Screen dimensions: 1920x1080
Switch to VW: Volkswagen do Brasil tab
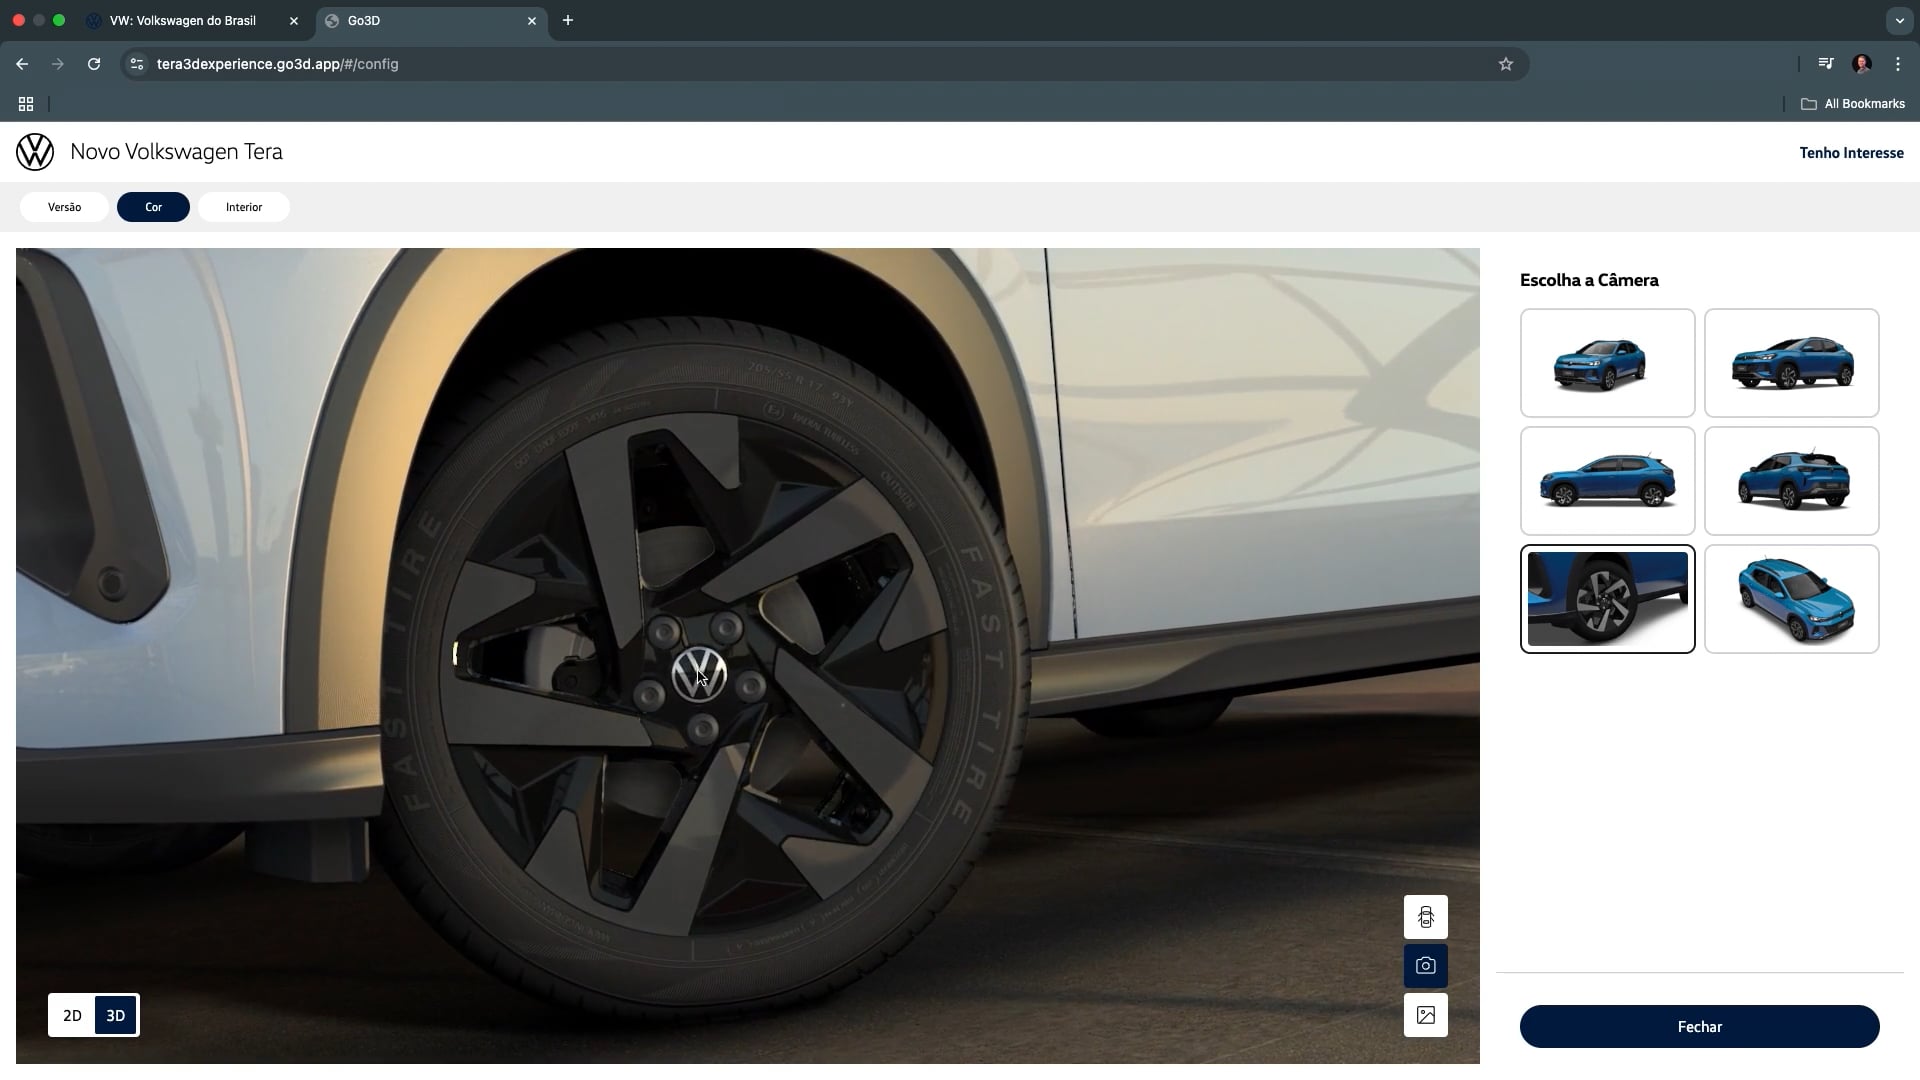point(183,20)
